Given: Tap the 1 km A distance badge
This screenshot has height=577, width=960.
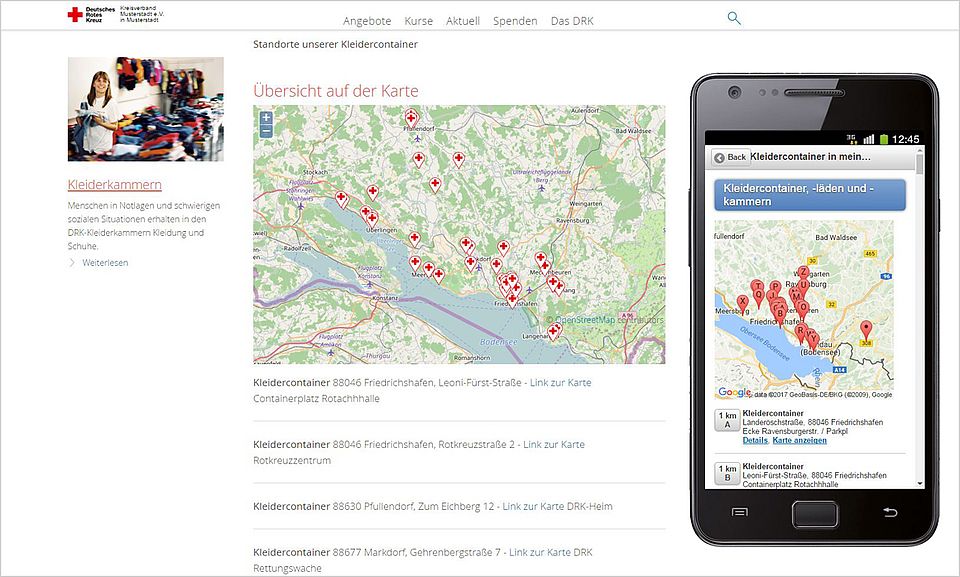Looking at the screenshot, I should 727,420.
